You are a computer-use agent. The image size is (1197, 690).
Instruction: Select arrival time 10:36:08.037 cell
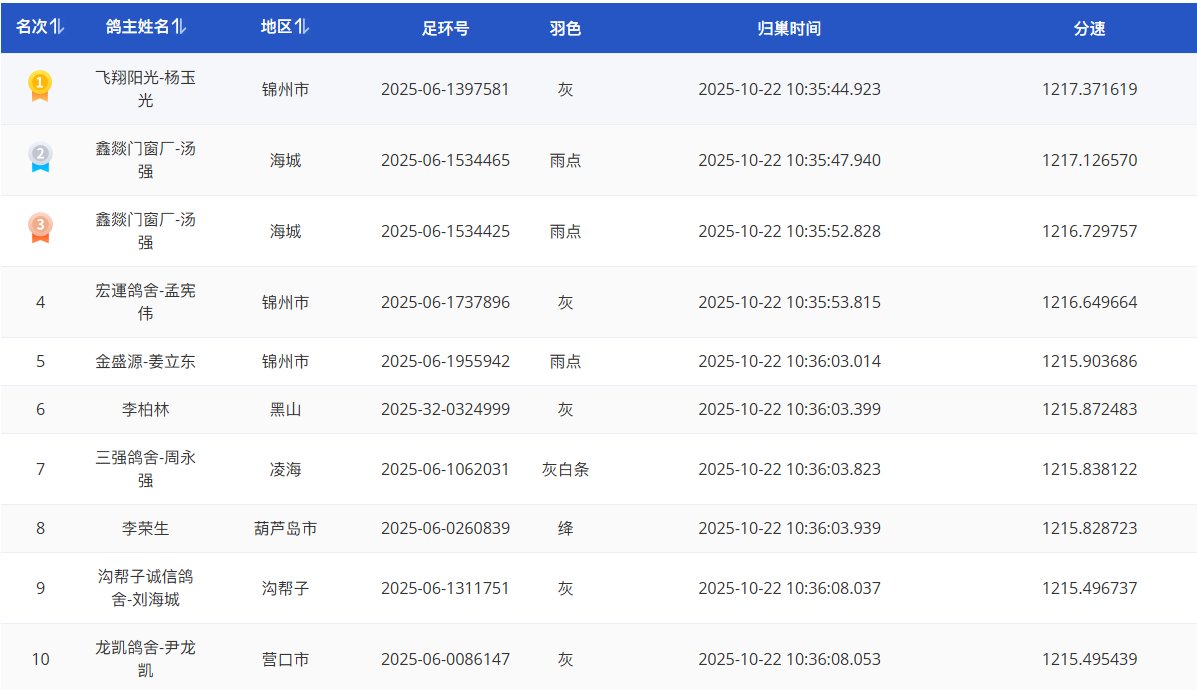click(789, 588)
